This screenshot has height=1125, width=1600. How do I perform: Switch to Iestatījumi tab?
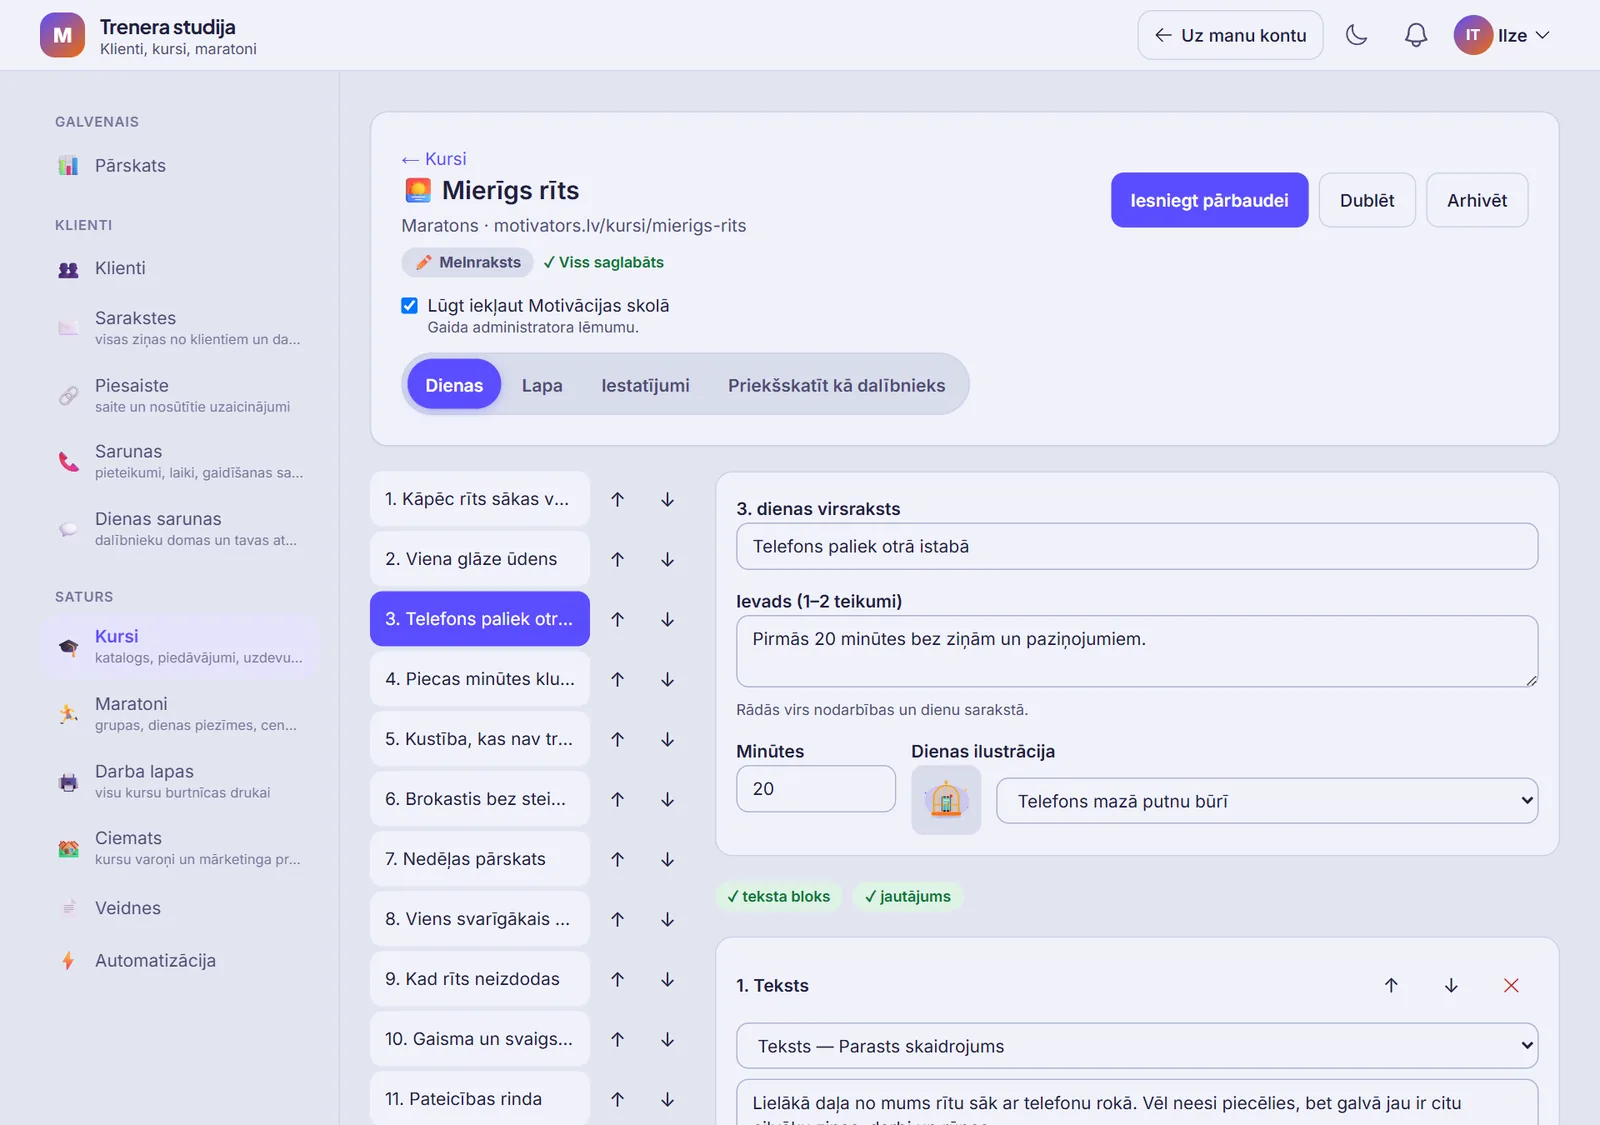point(645,385)
